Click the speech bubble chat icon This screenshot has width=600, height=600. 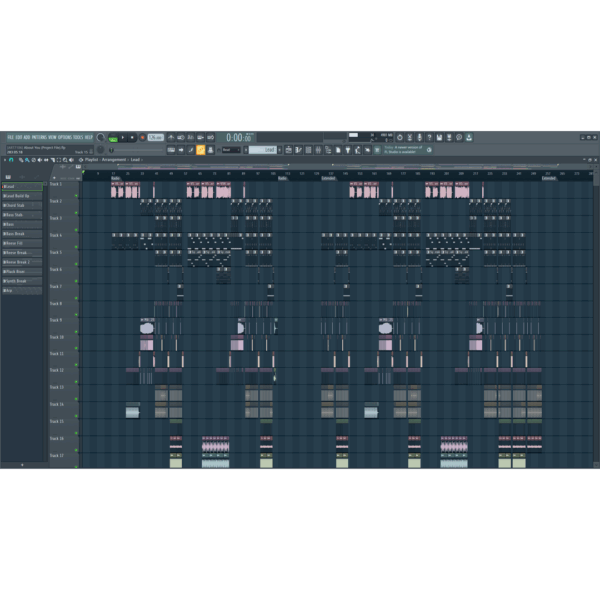click(x=459, y=137)
